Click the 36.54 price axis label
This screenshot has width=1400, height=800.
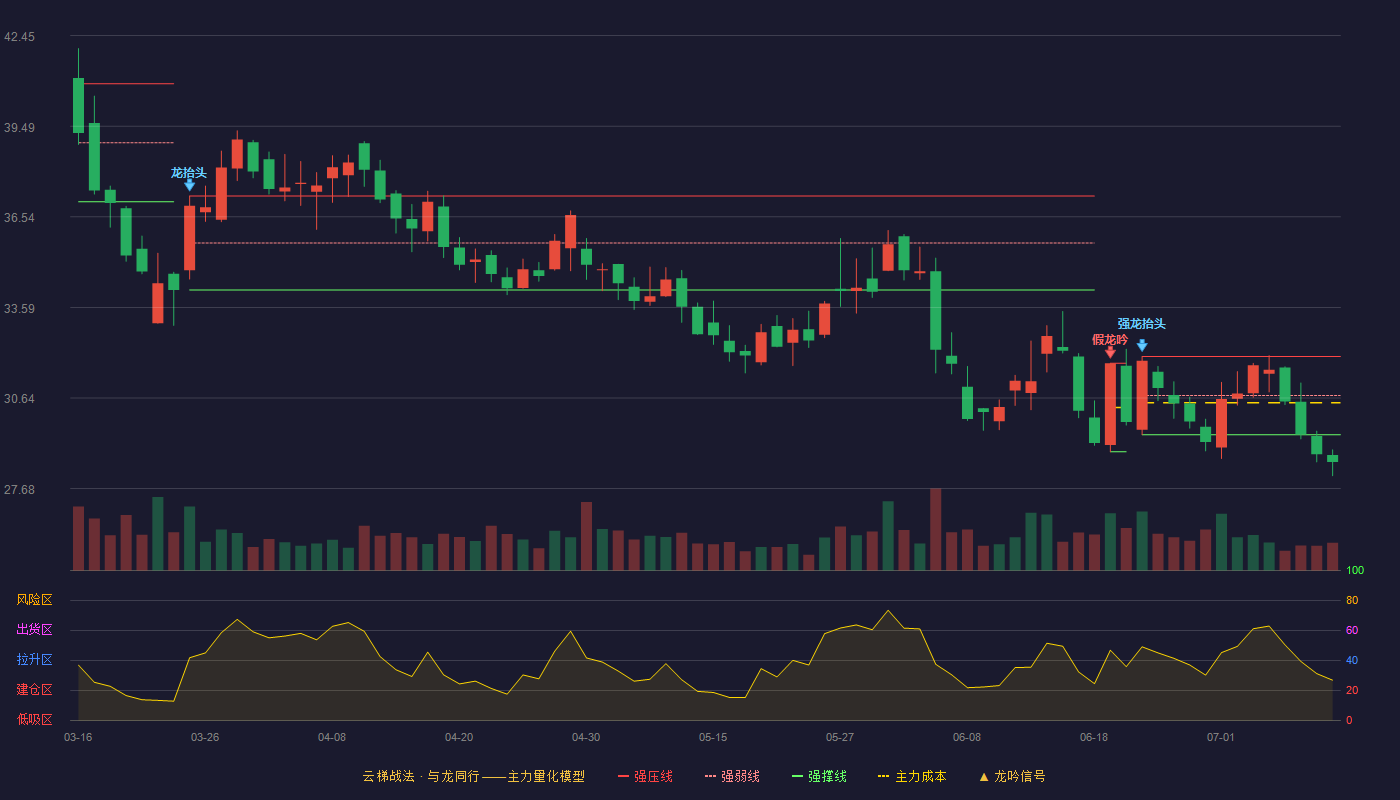point(19,218)
